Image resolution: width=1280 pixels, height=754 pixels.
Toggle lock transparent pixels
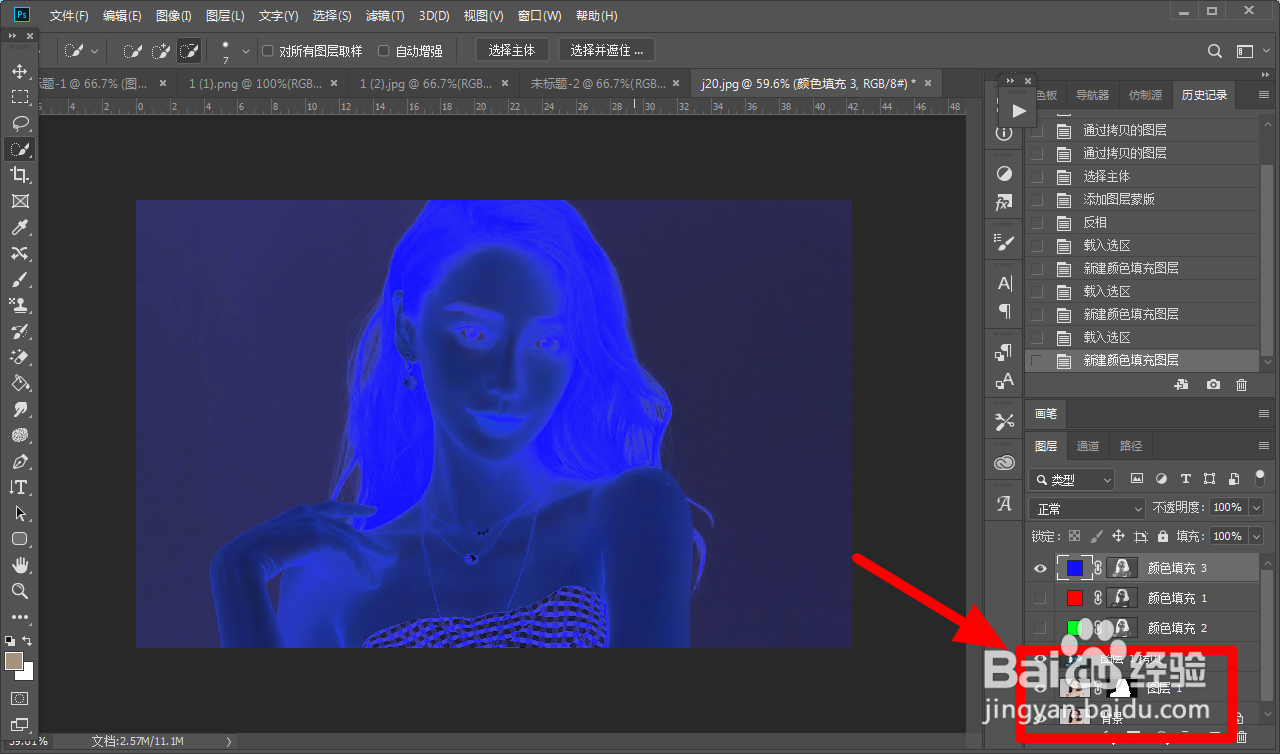1075,536
